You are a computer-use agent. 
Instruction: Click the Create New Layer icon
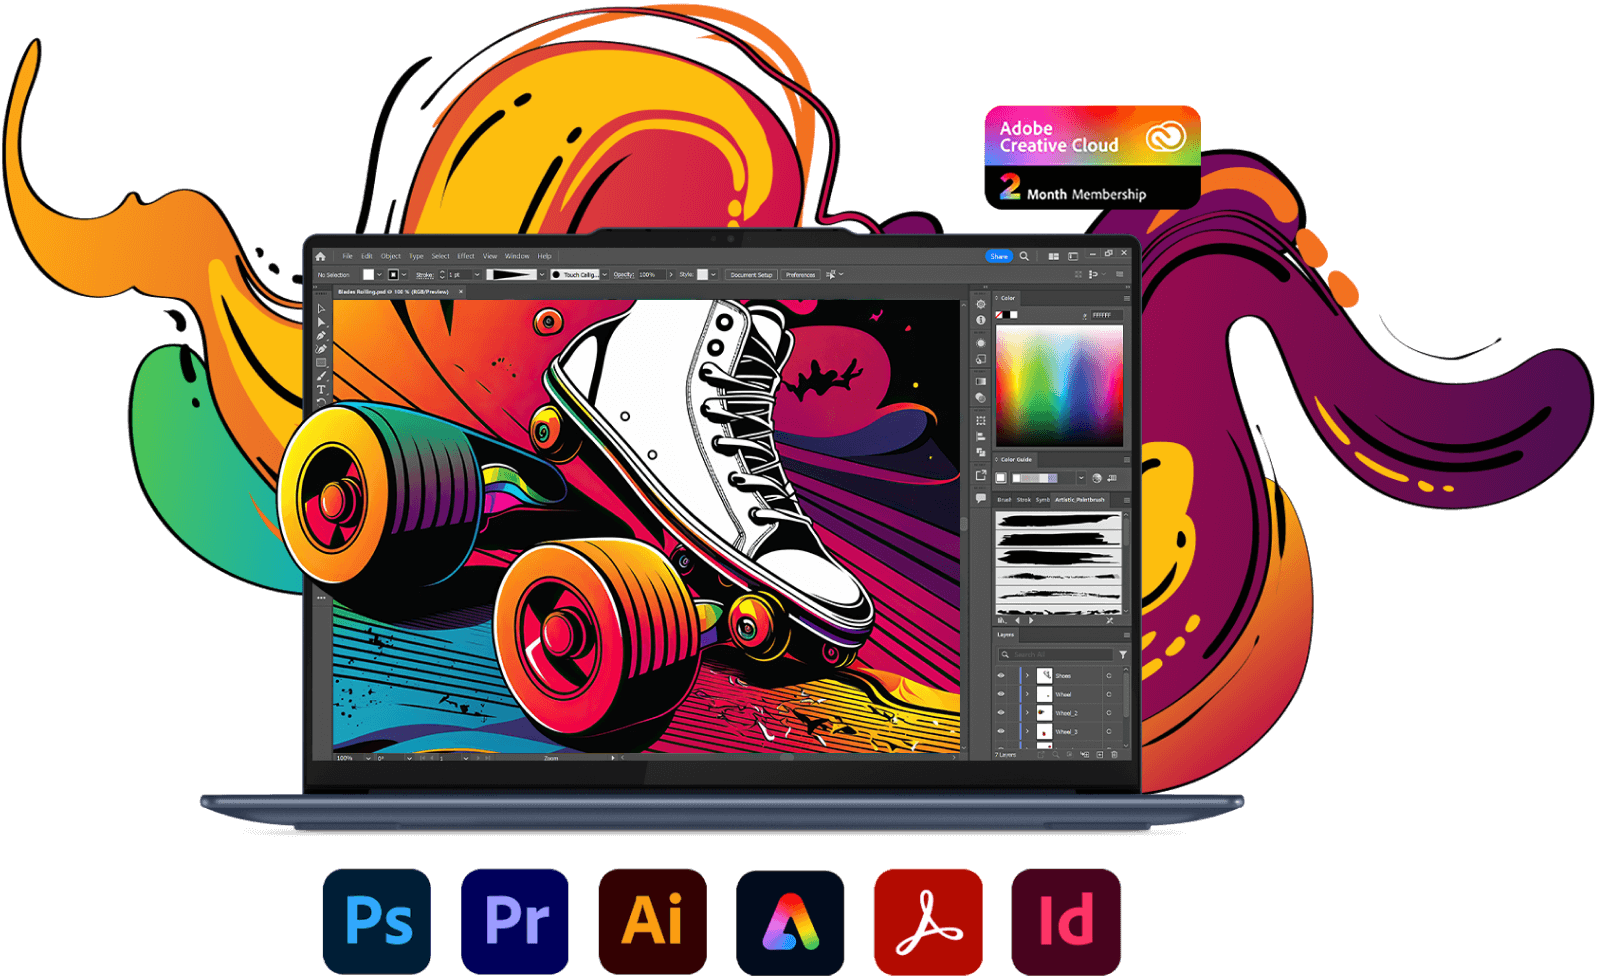[1100, 755]
